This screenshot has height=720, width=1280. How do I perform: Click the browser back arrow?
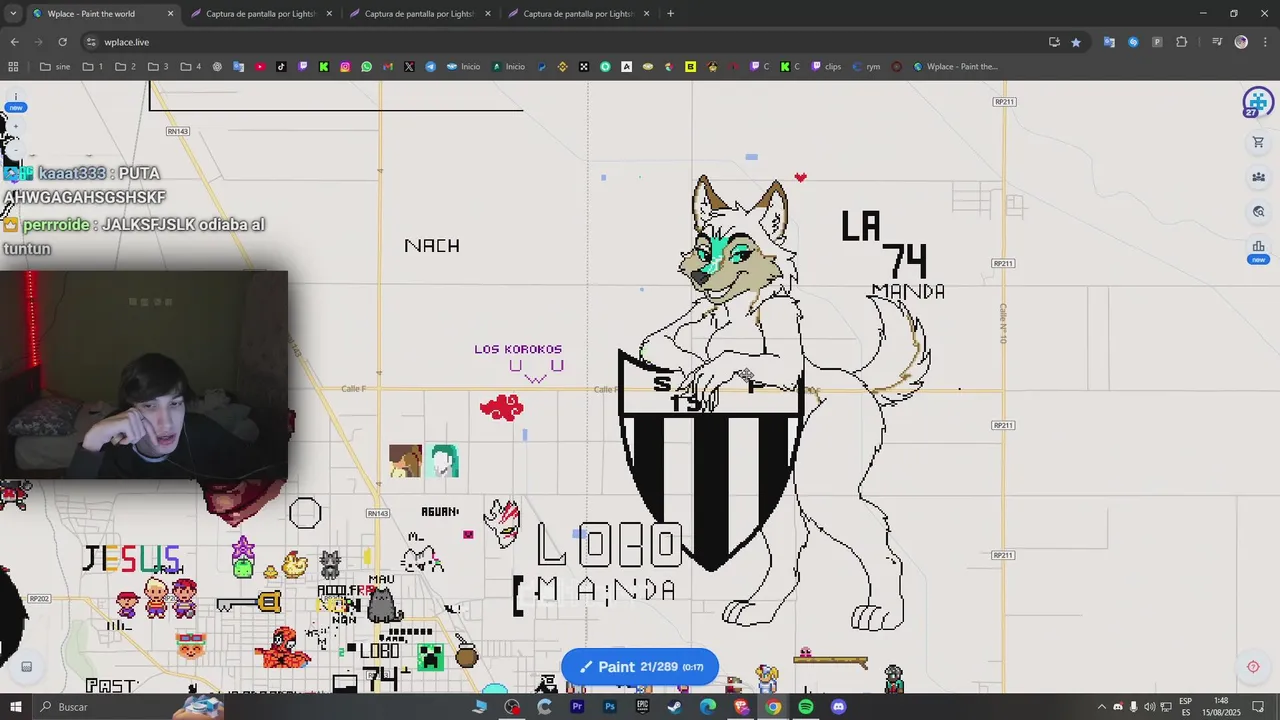[x=14, y=42]
